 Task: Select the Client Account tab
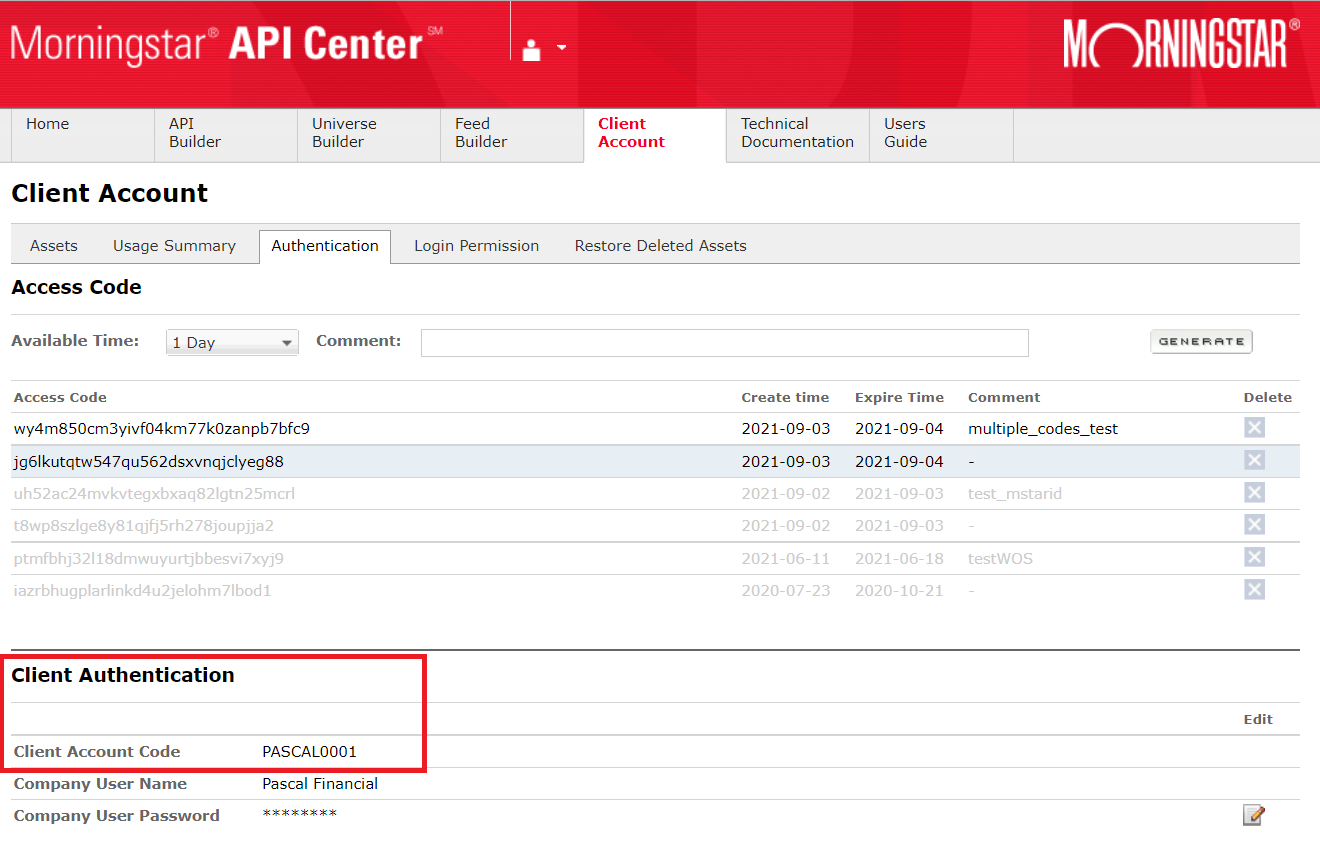tap(655, 134)
